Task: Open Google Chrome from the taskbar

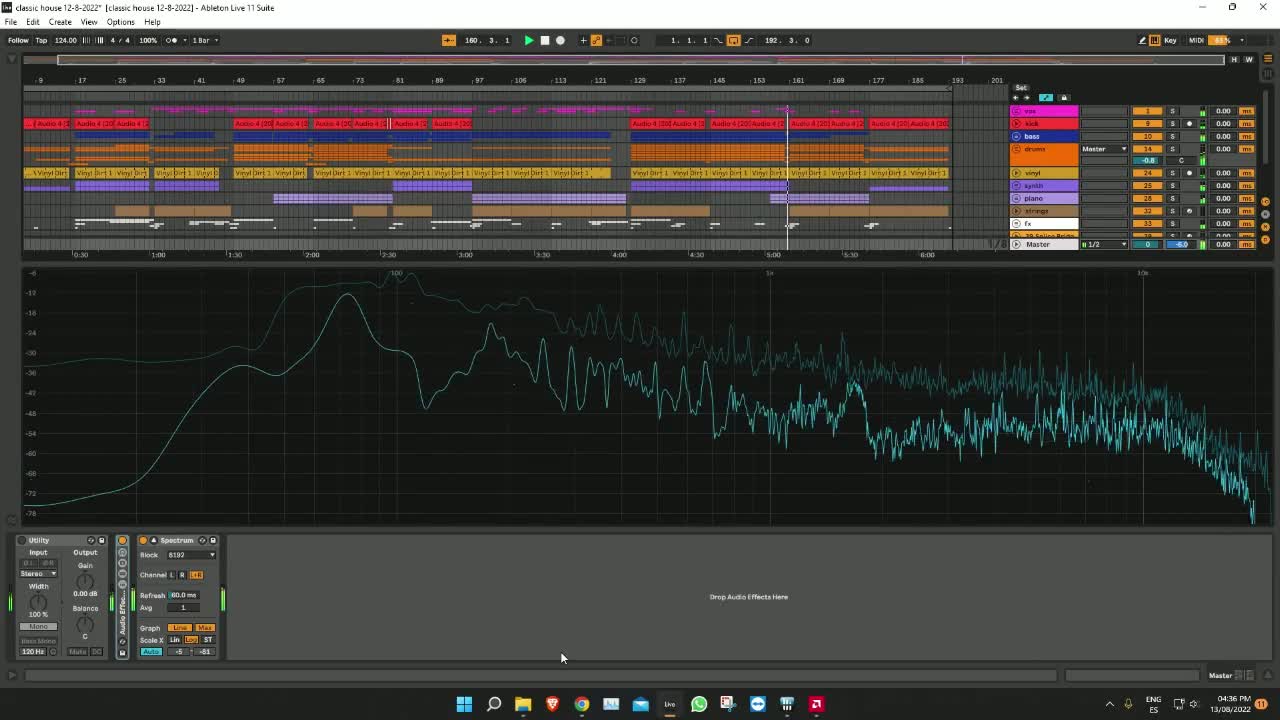Action: click(x=582, y=704)
